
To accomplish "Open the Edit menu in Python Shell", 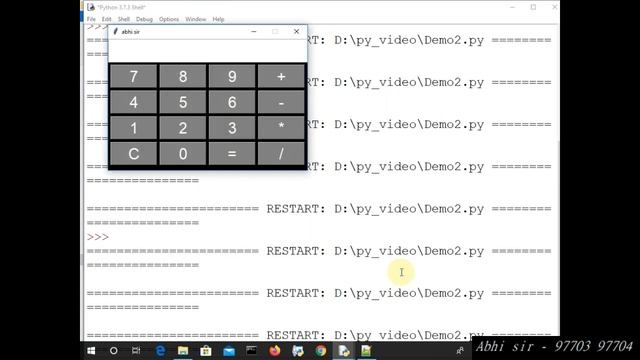I will point(107,19).
